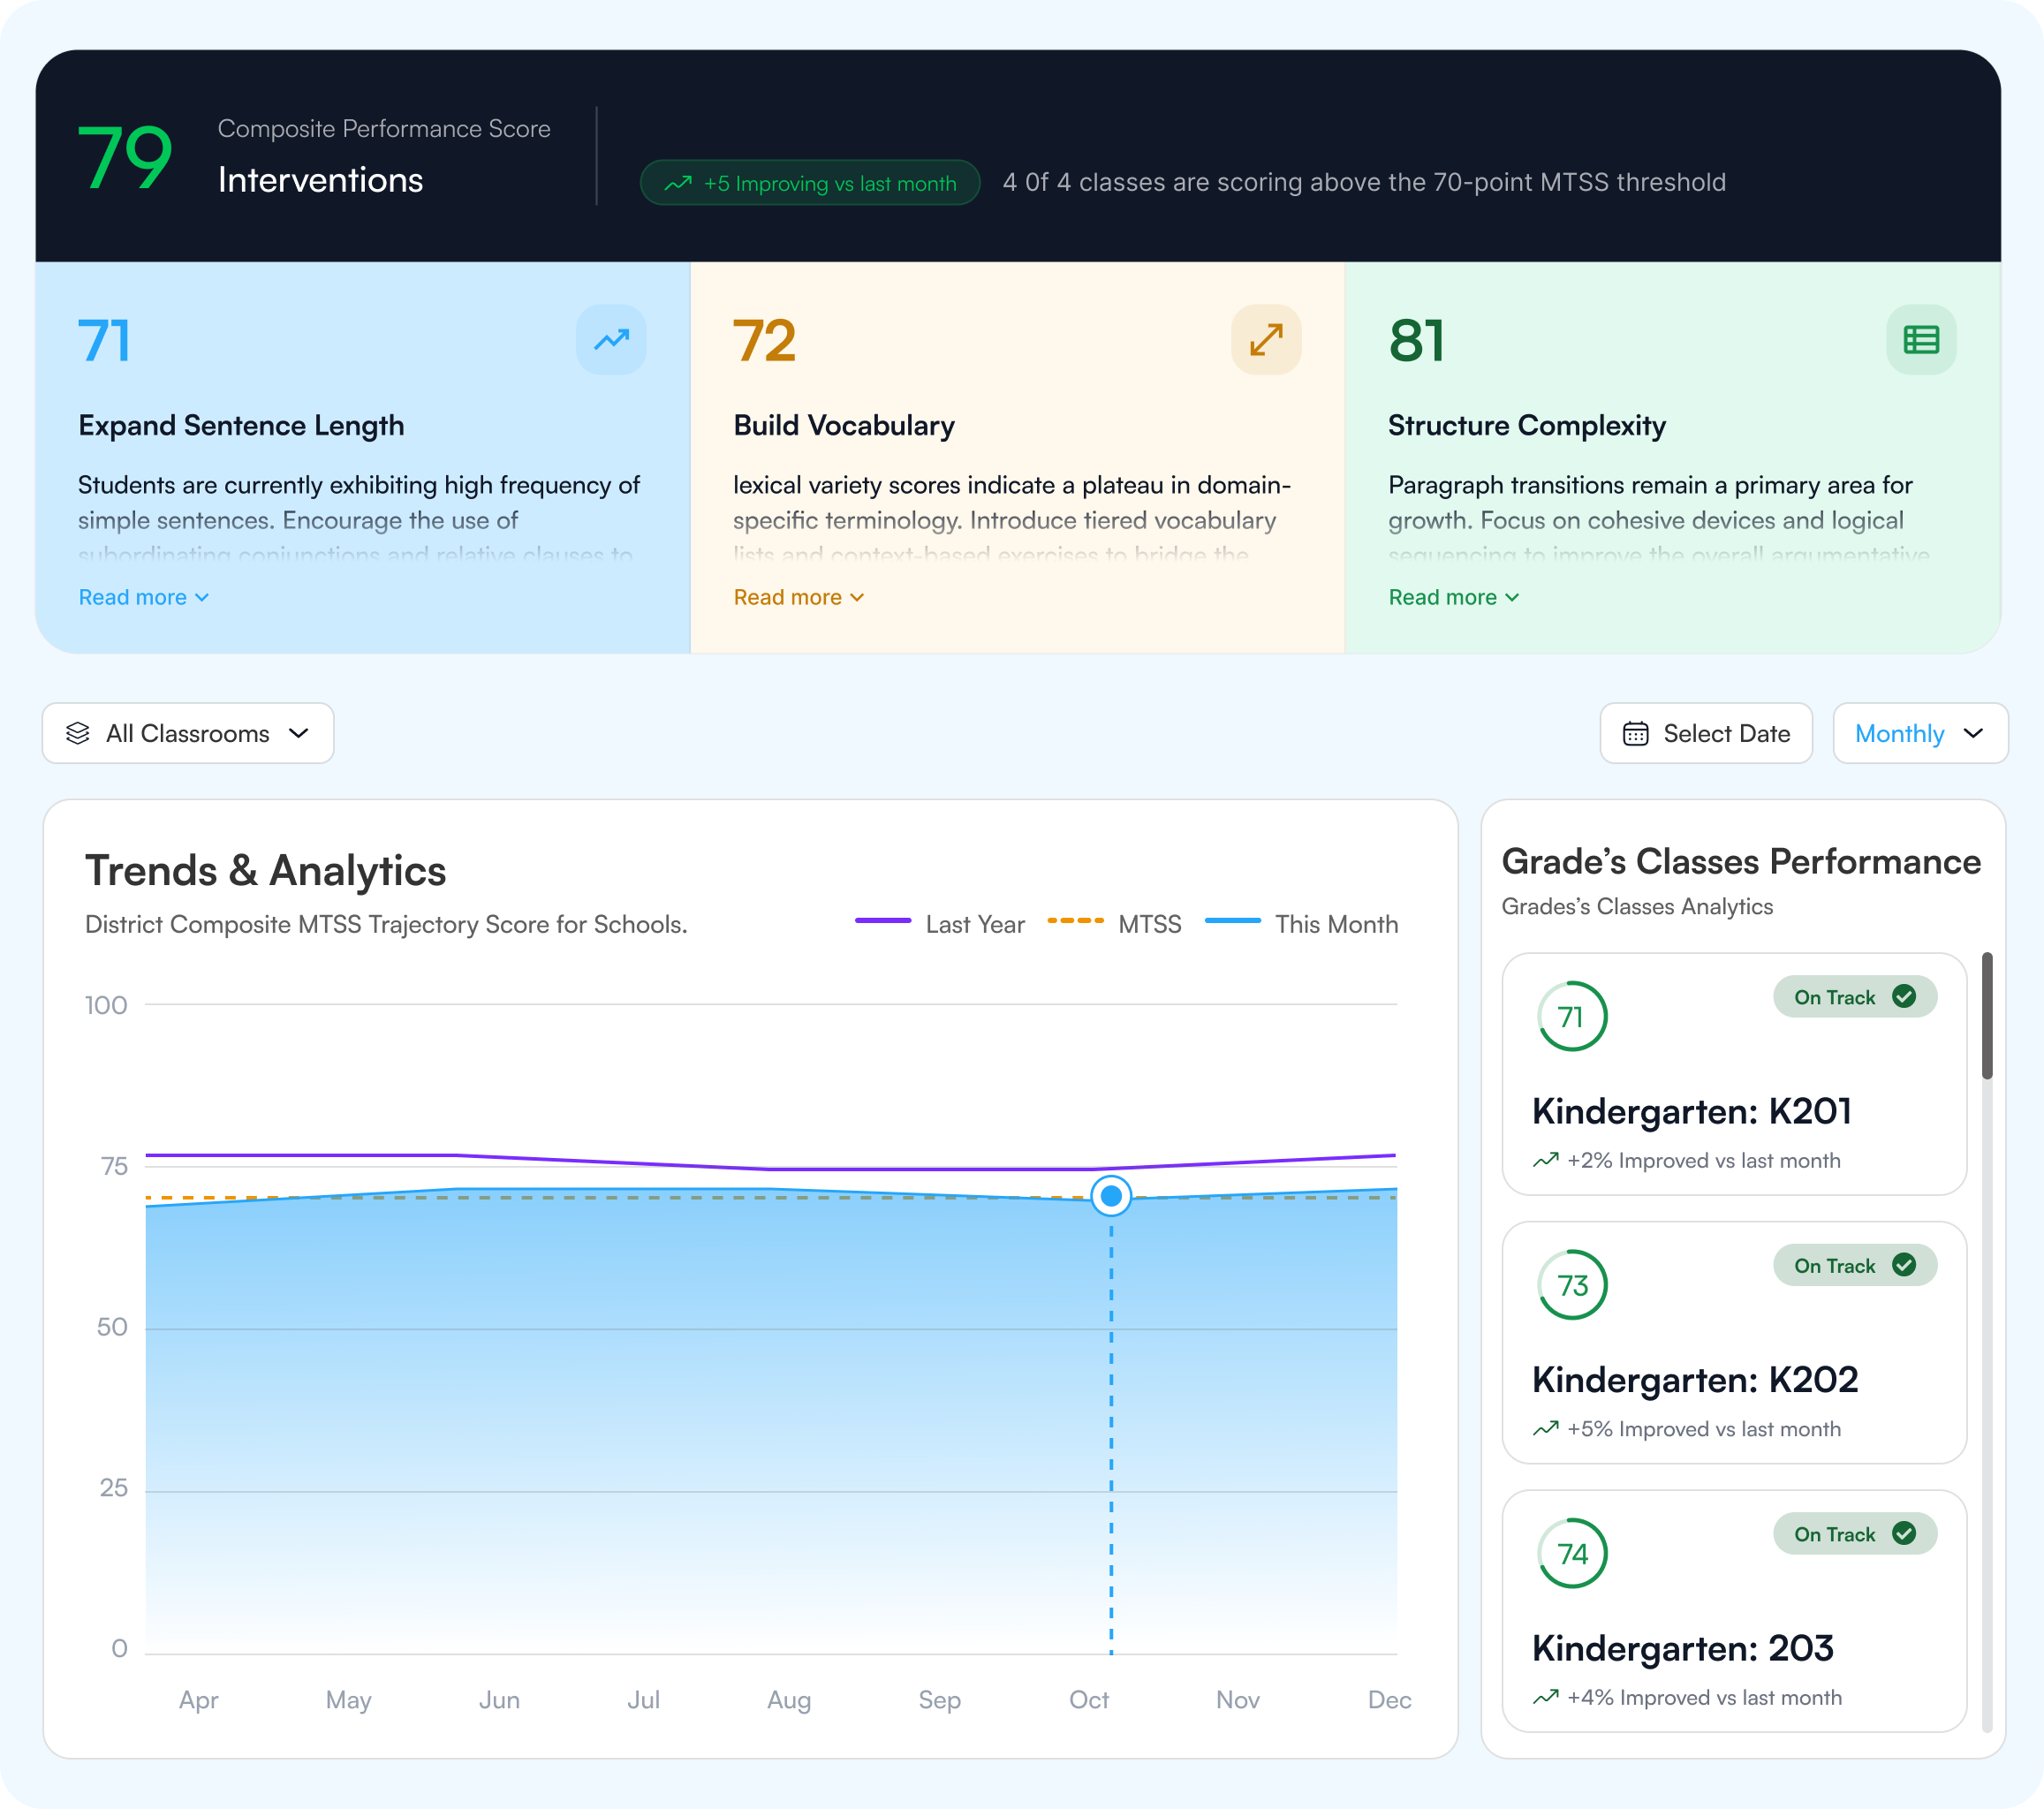2044x1809 pixels.
Task: Click the trend arrow beside +4% Improved
Action: pyautogui.click(x=1546, y=1698)
